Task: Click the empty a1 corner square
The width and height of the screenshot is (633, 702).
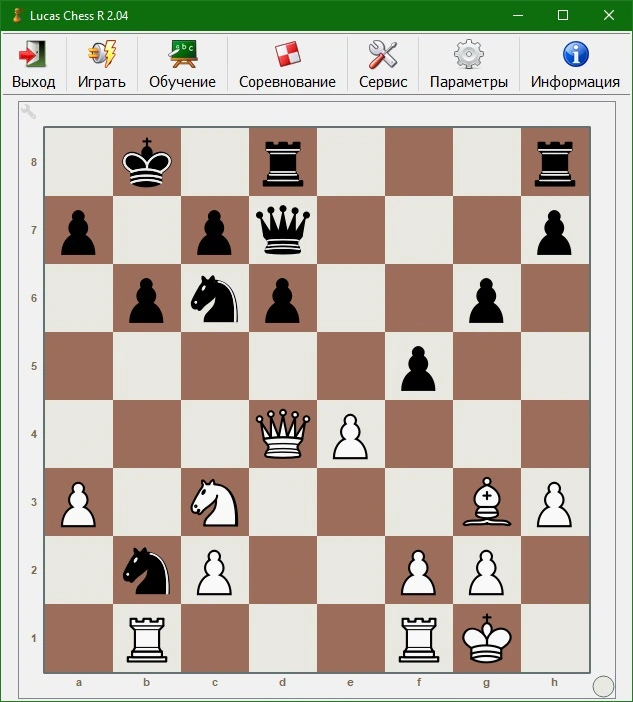Action: click(x=78, y=638)
